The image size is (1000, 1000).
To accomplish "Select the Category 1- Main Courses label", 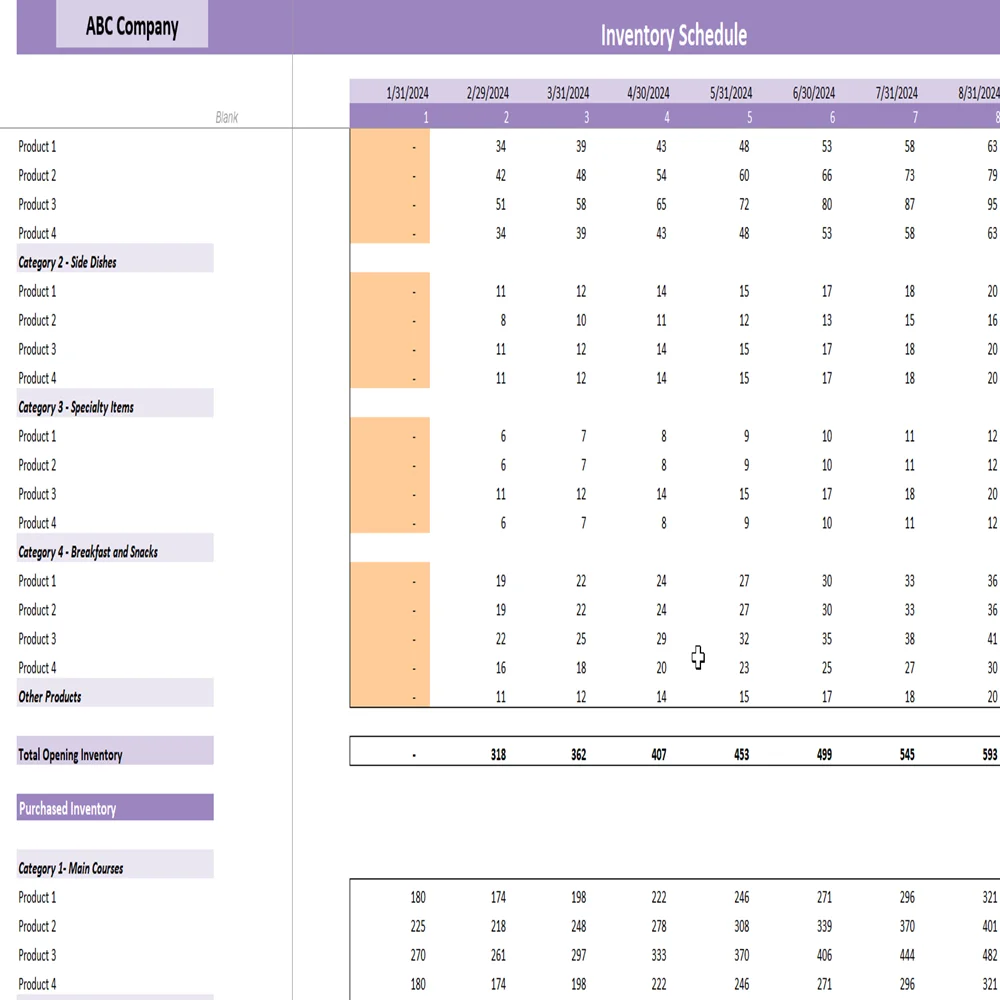I will [71, 868].
